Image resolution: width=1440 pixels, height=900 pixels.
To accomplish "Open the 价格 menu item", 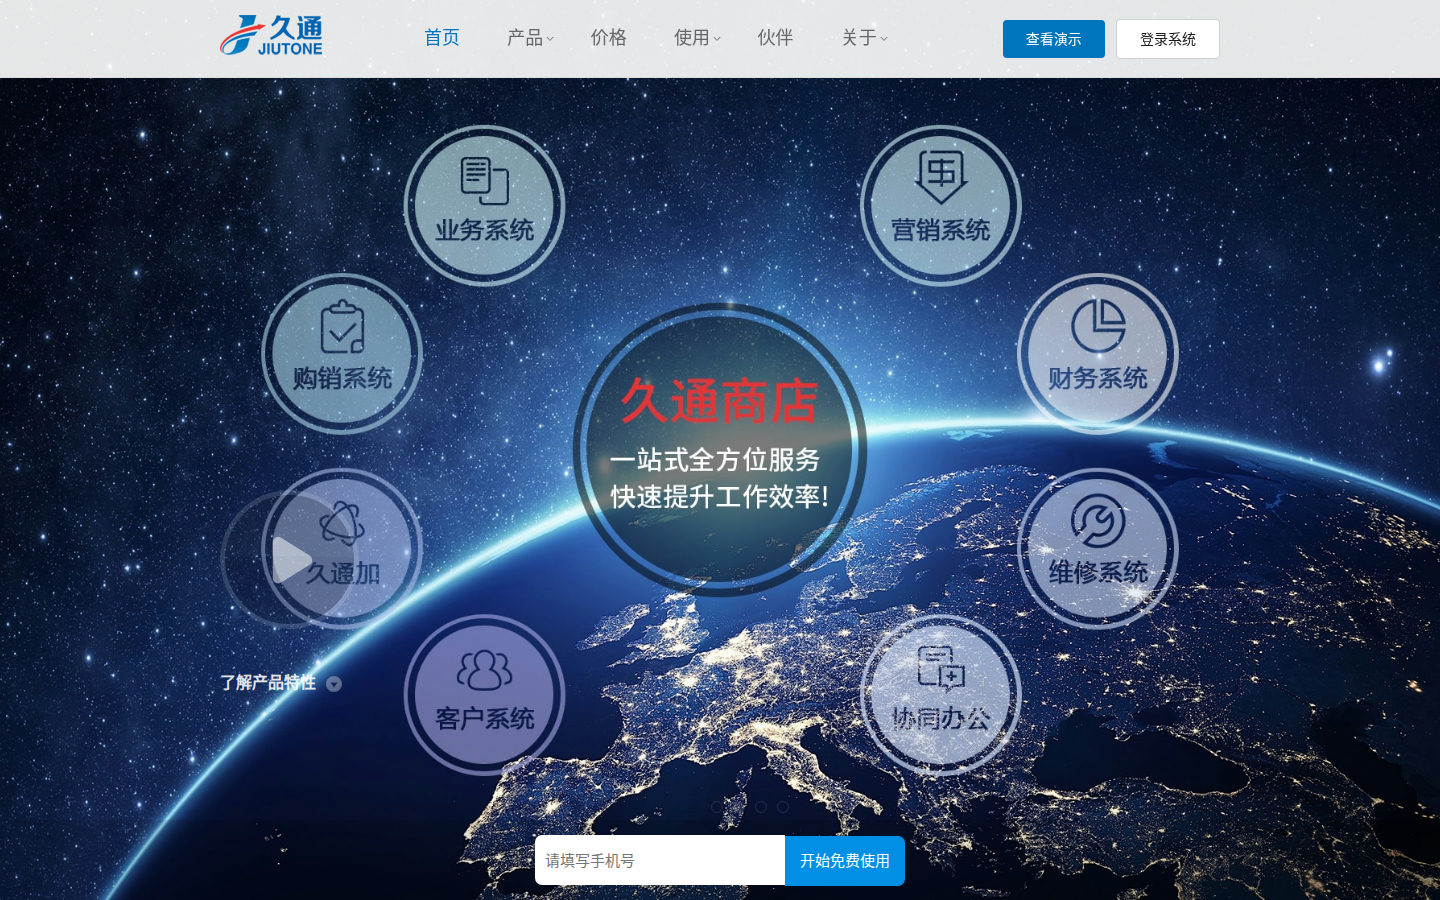I will tap(608, 38).
